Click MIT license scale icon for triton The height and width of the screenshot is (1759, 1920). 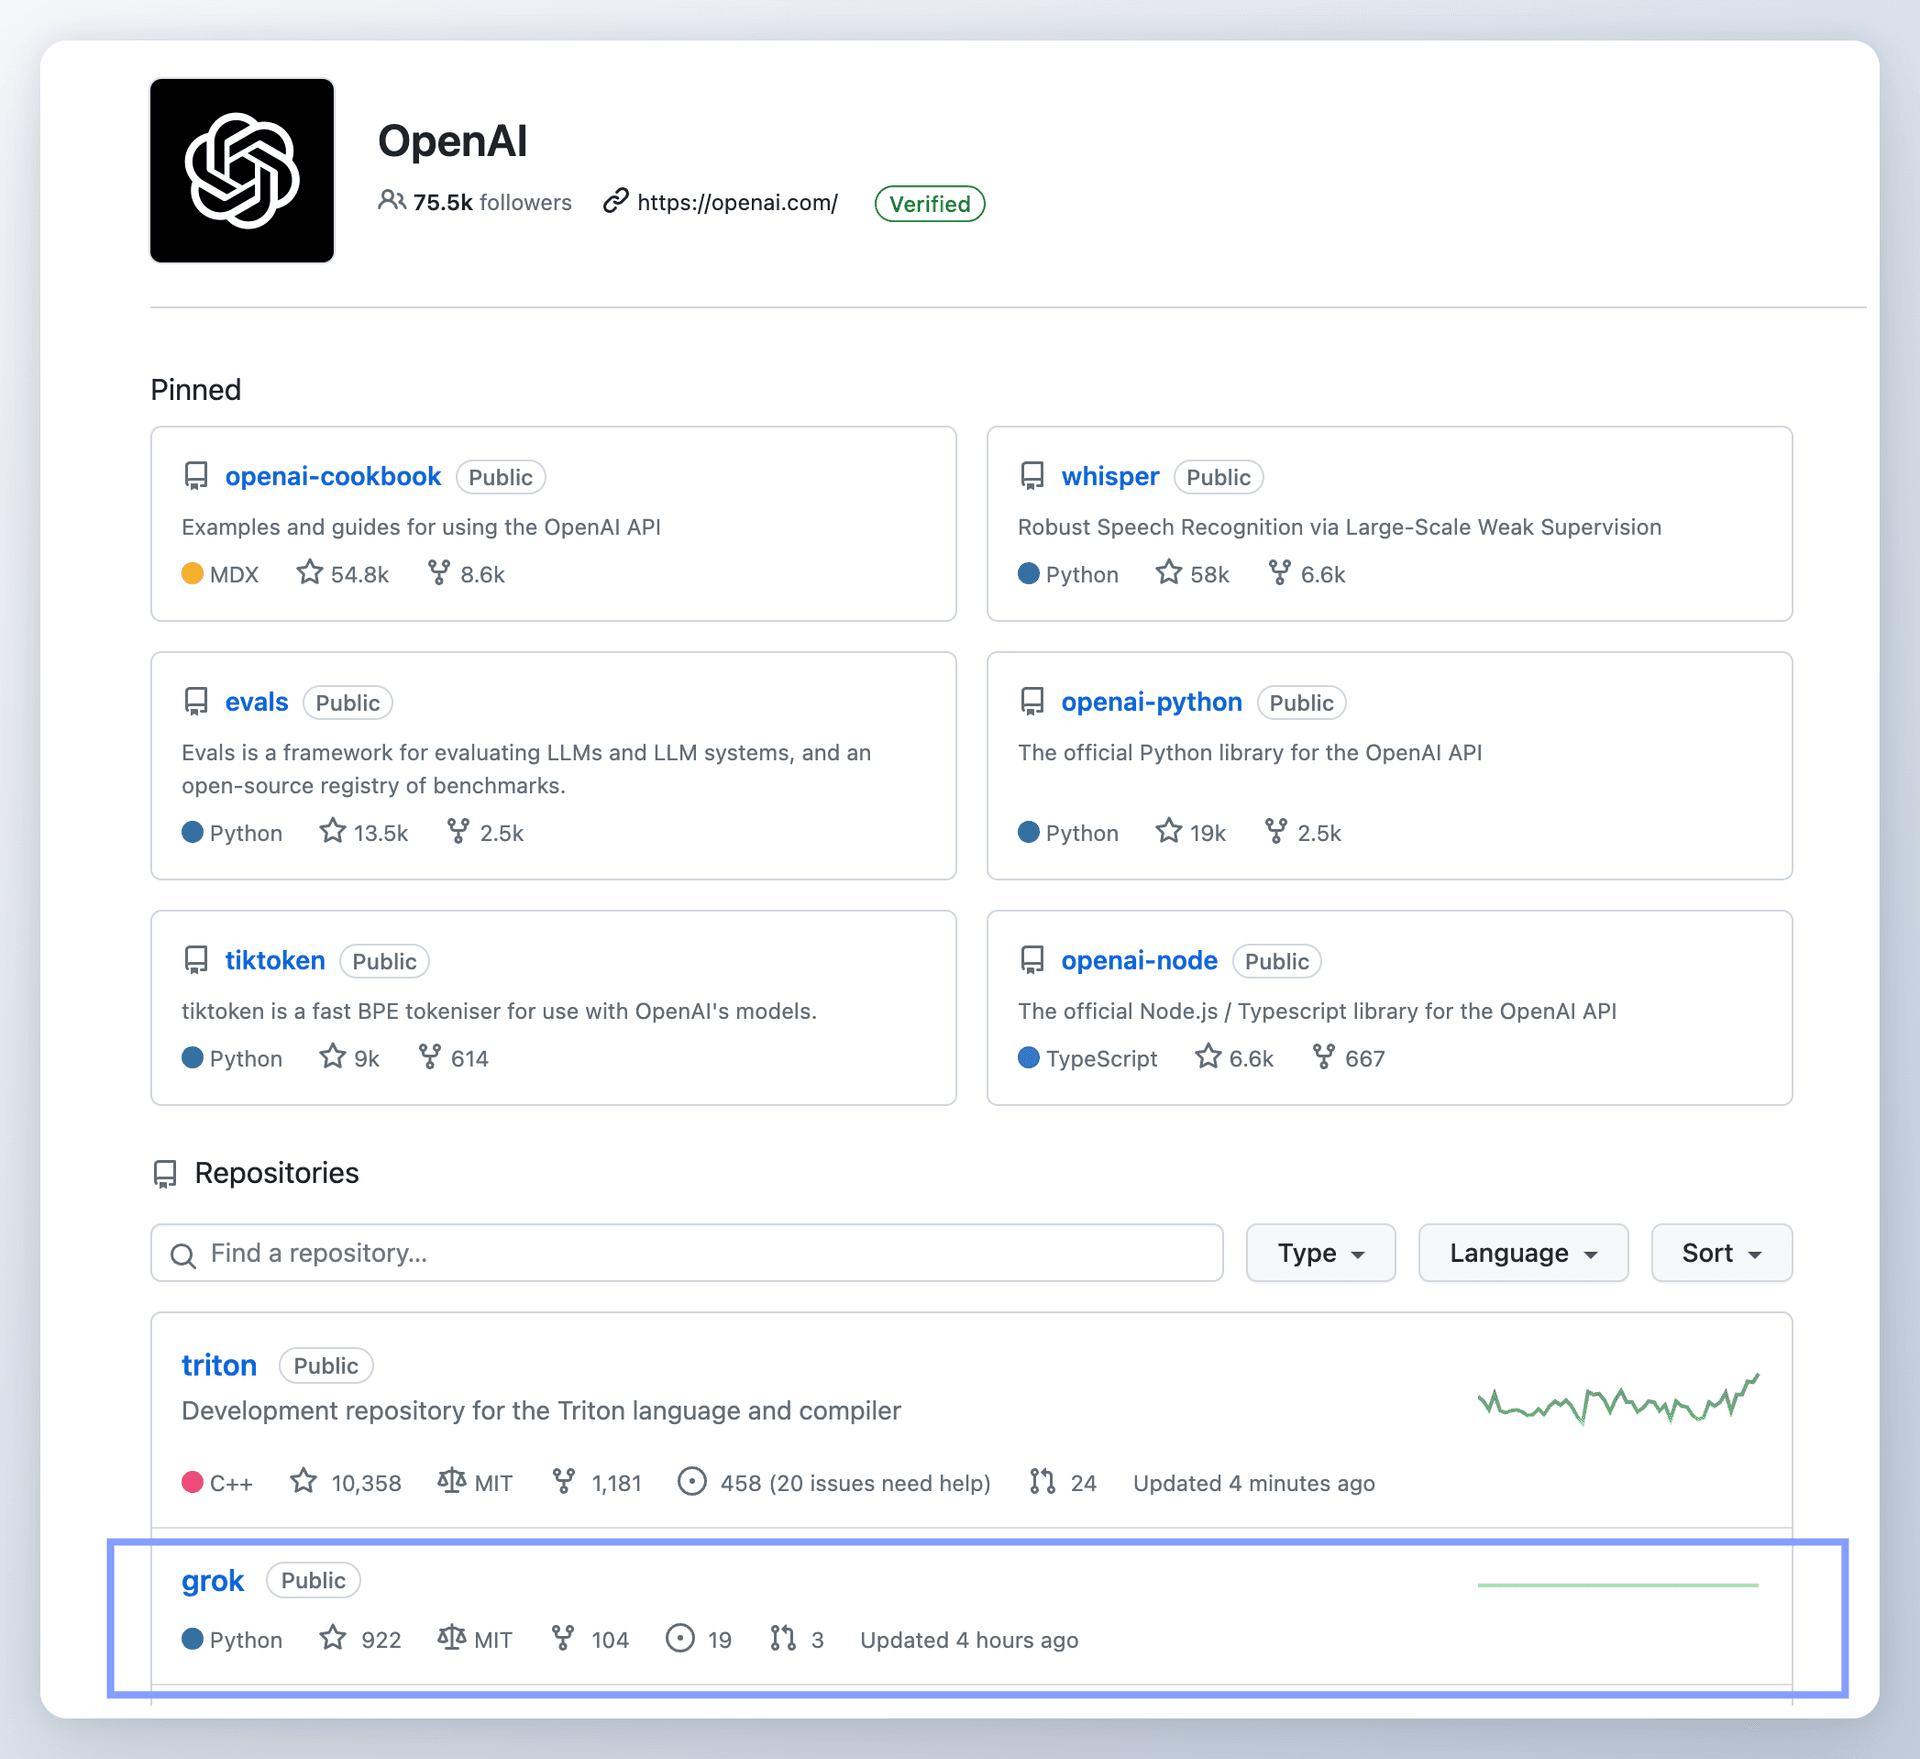pyautogui.click(x=452, y=1481)
